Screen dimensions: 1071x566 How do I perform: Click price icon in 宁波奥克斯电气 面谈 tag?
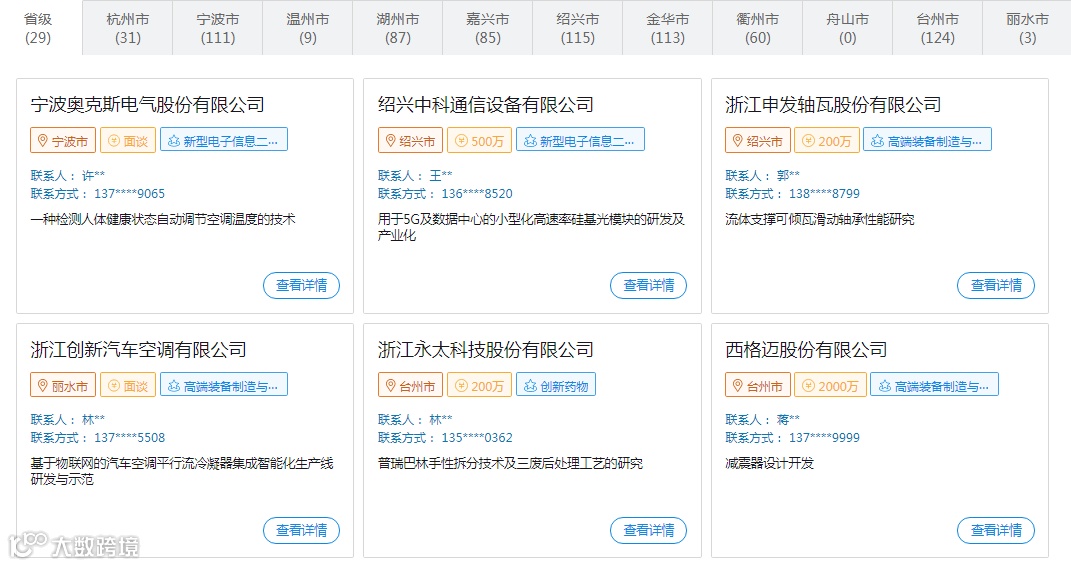[113, 141]
